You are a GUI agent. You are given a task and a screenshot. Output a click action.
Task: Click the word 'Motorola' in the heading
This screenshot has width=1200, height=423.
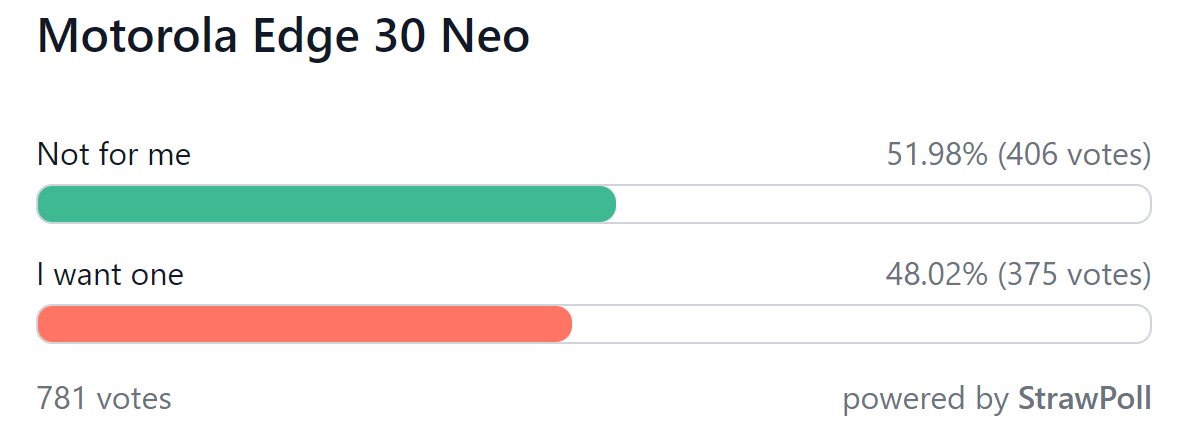137,38
